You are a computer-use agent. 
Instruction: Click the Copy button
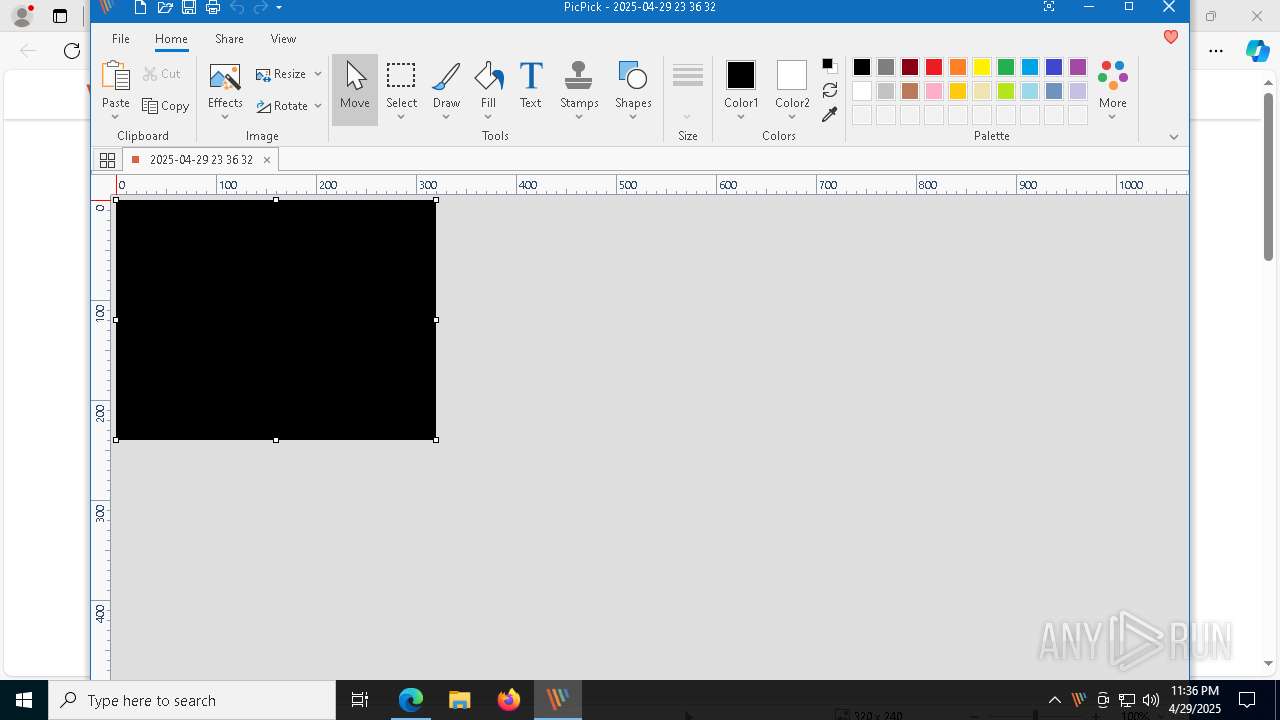pos(166,106)
